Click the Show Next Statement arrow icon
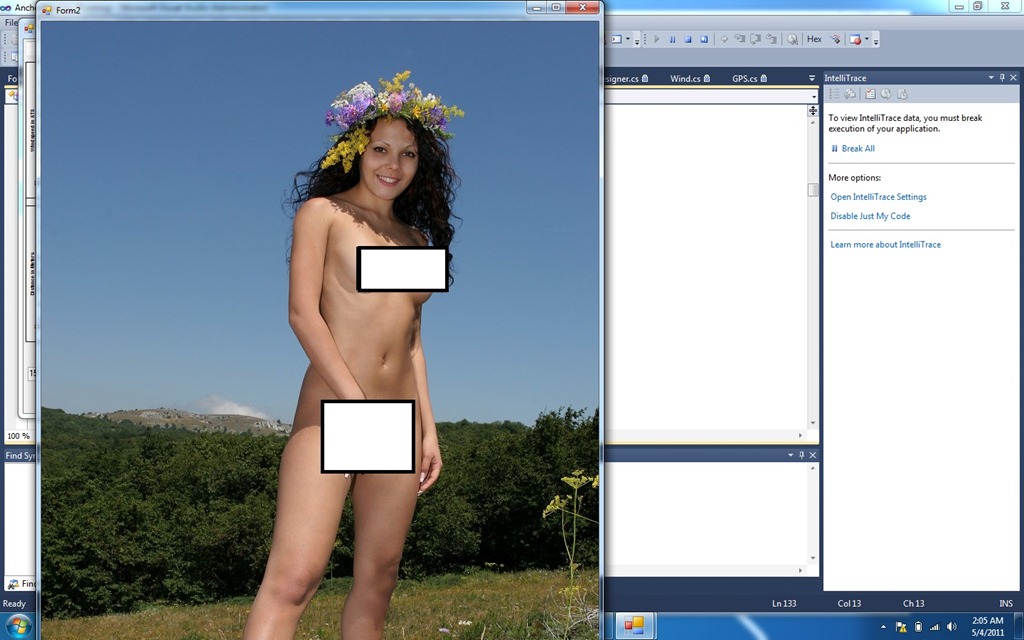 (x=724, y=39)
